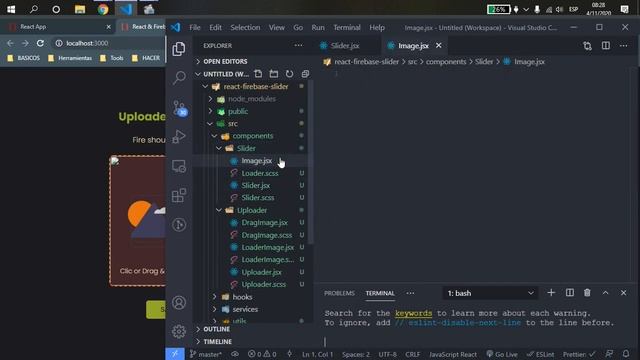Open Remote Explorer view
Image resolution: width=640 pixels, height=360 pixels.
[179, 166]
